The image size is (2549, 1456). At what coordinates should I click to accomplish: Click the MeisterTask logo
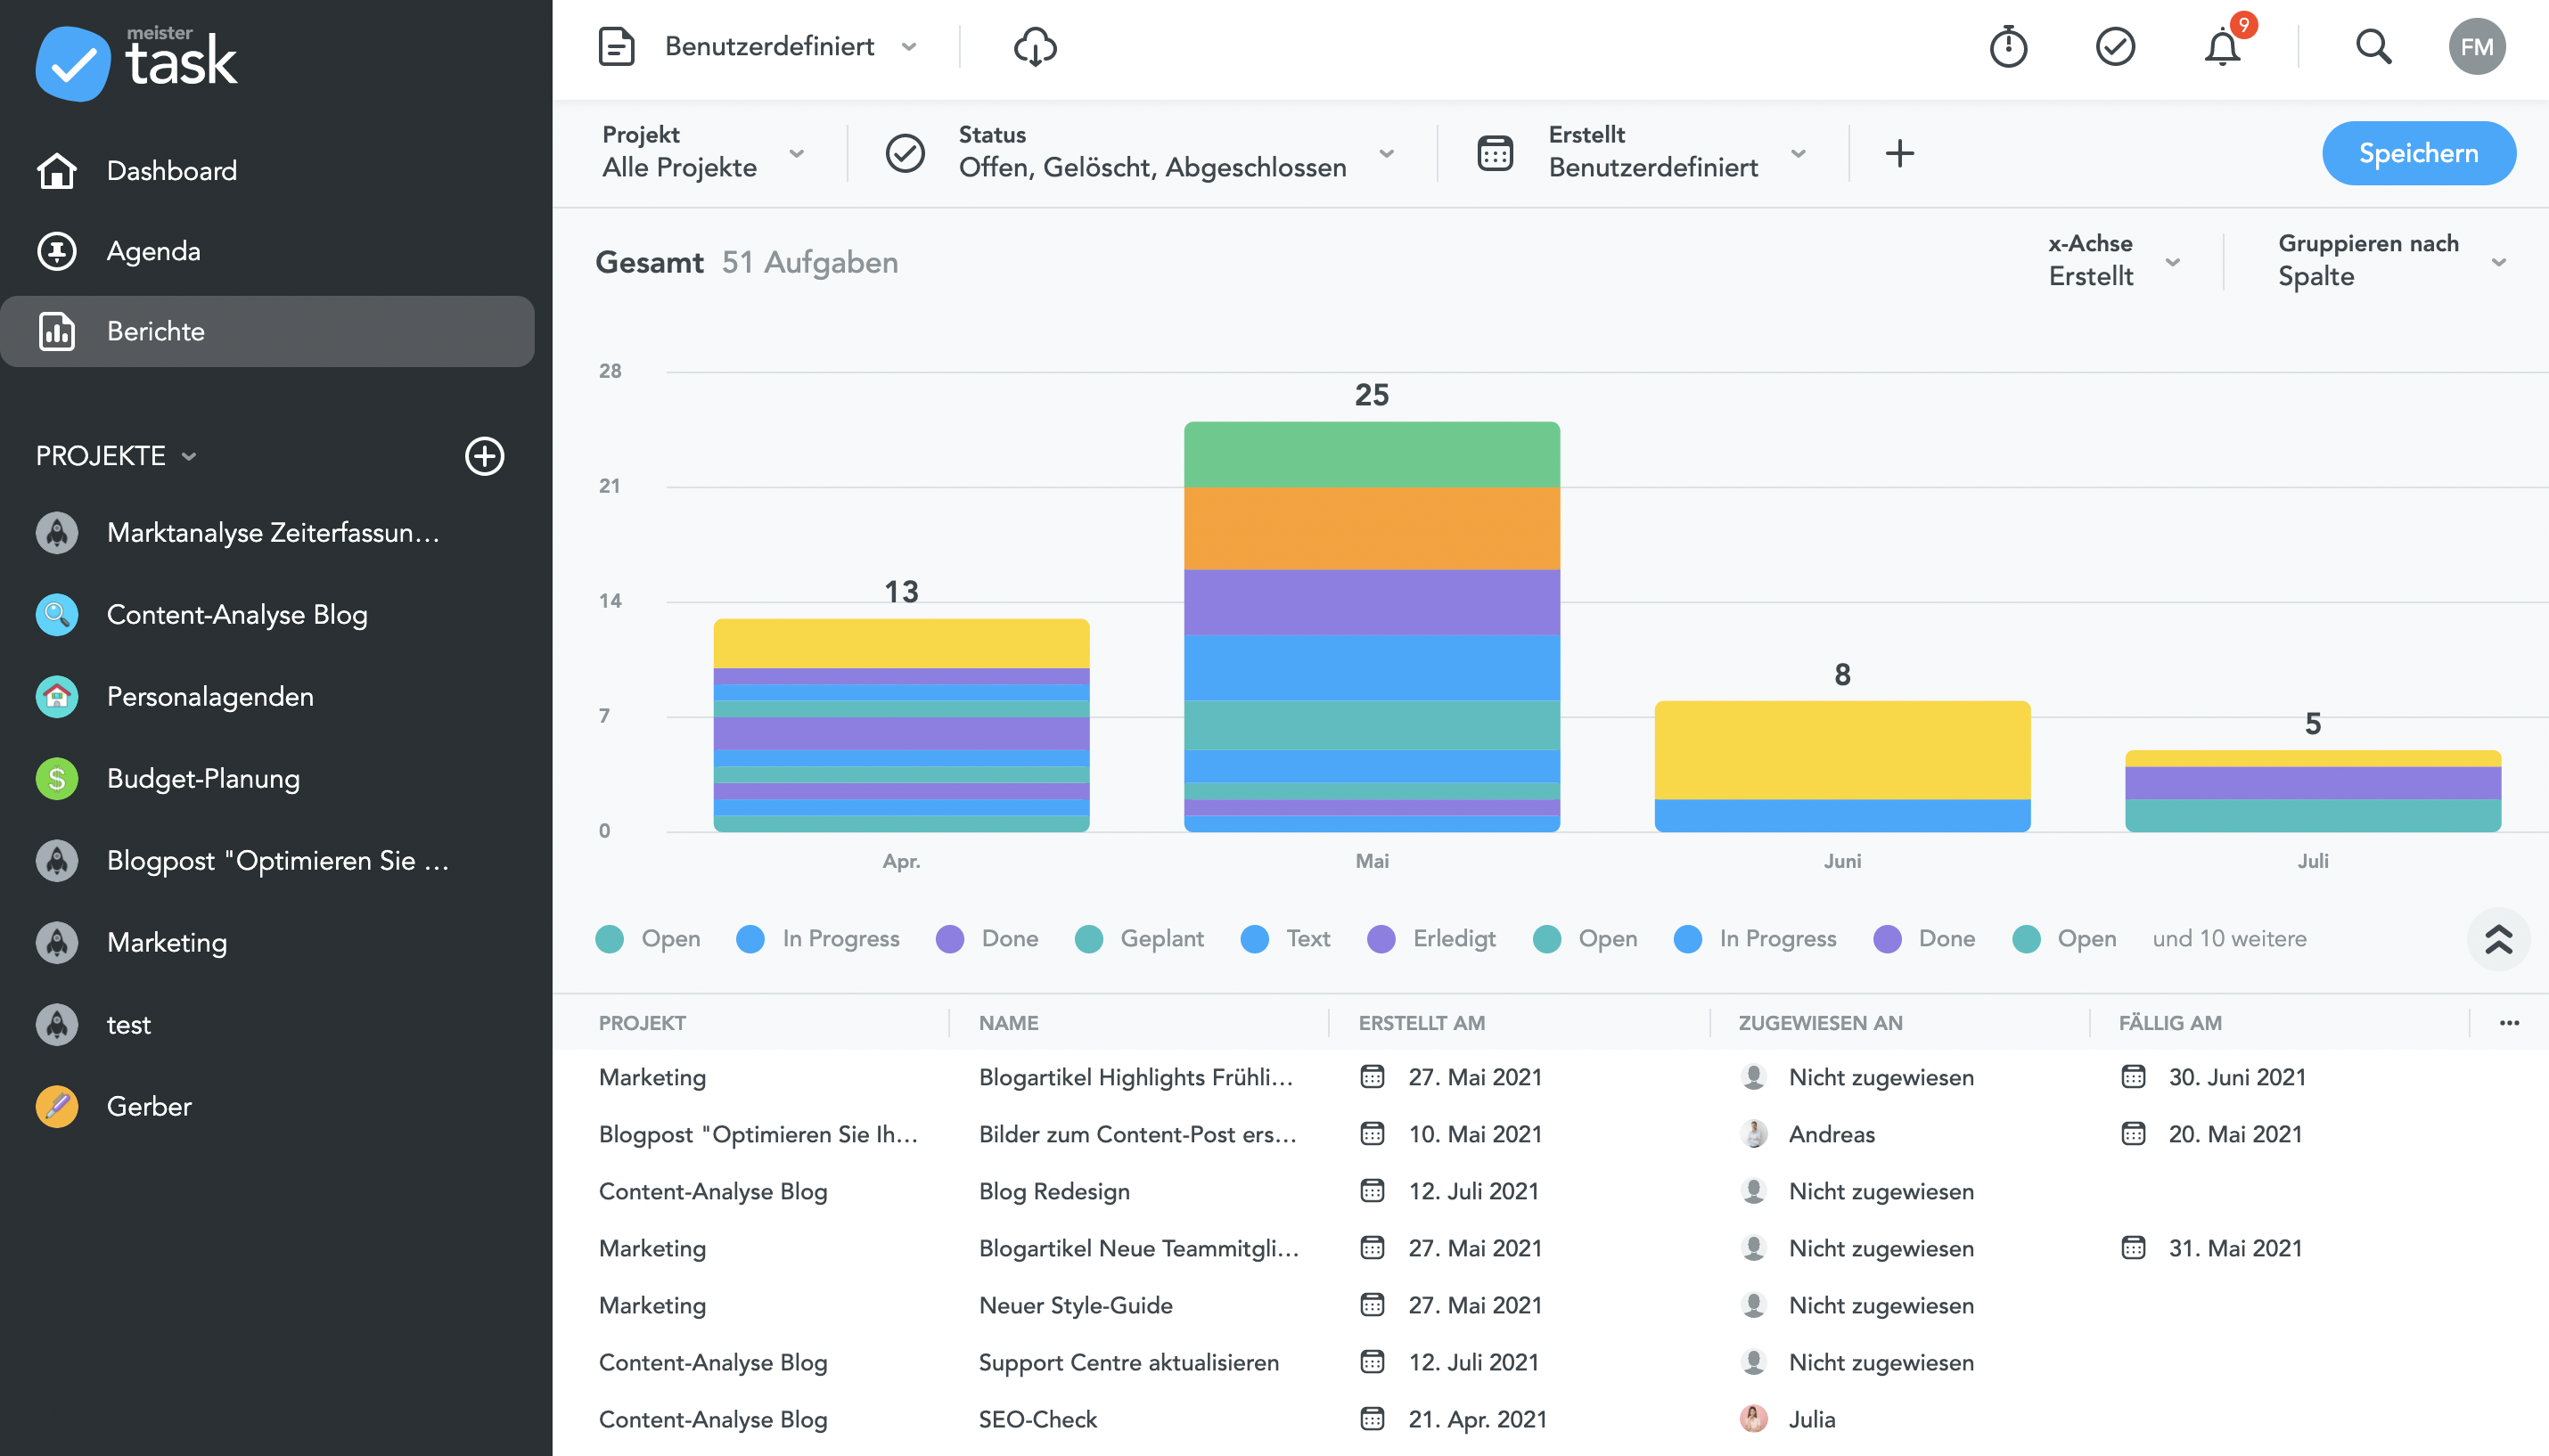[x=137, y=62]
